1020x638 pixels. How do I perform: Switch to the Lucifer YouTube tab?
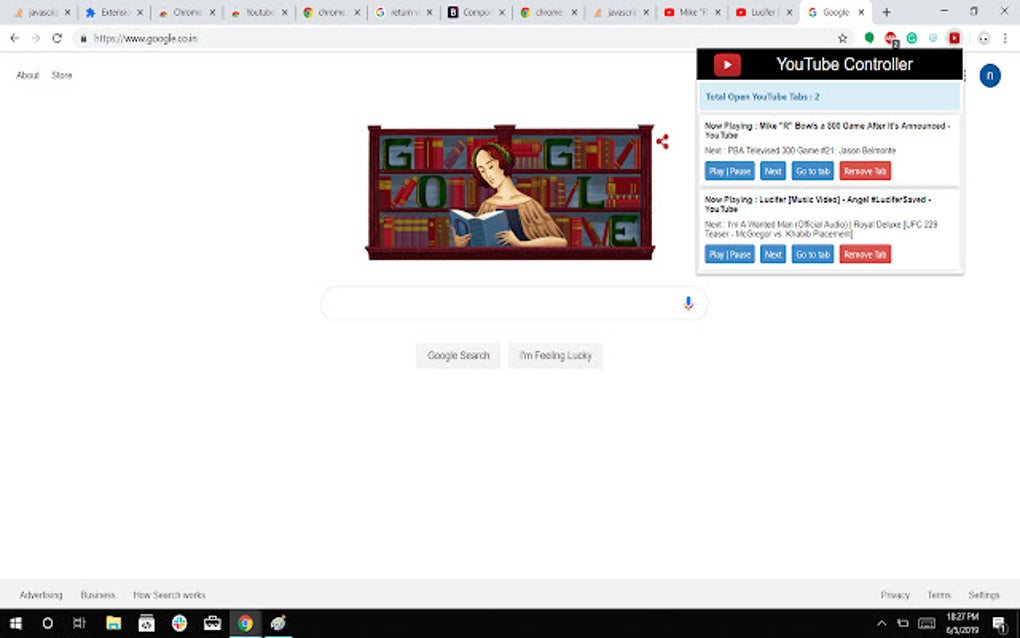764,12
